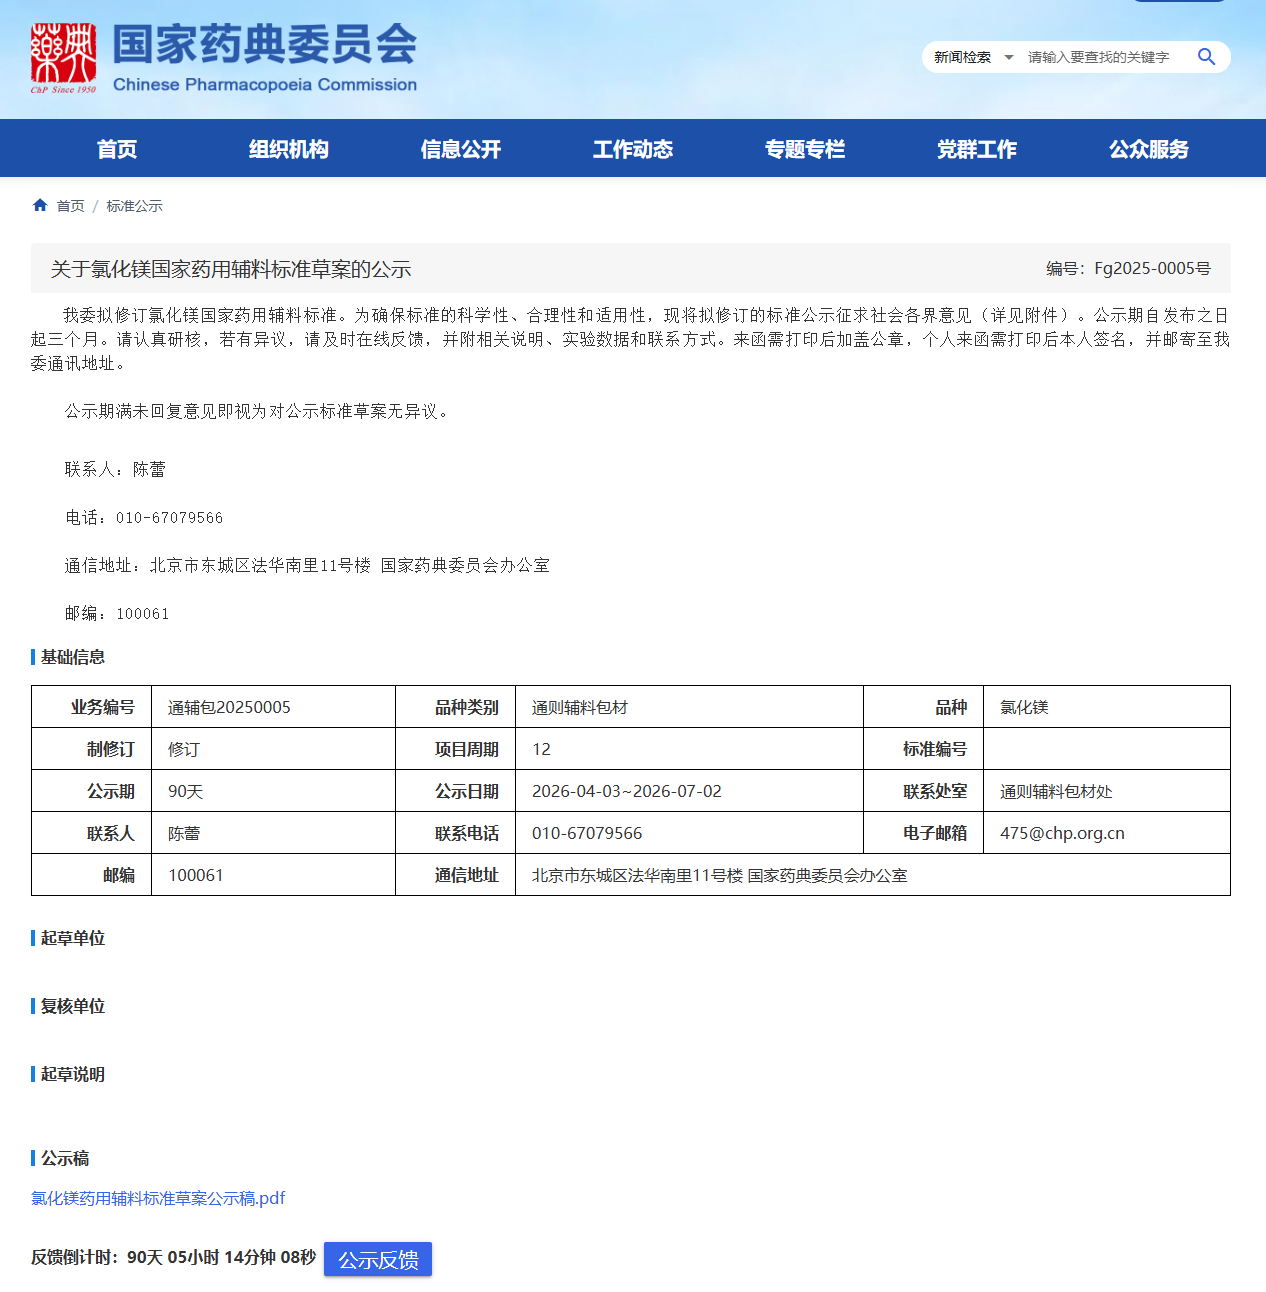Click the phone number 010-67079566 in table
1266x1292 pixels.
point(587,833)
